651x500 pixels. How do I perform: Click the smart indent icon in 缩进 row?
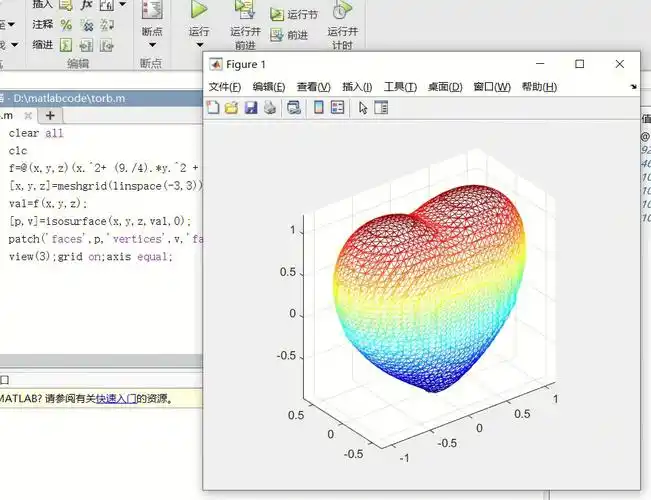pos(66,45)
